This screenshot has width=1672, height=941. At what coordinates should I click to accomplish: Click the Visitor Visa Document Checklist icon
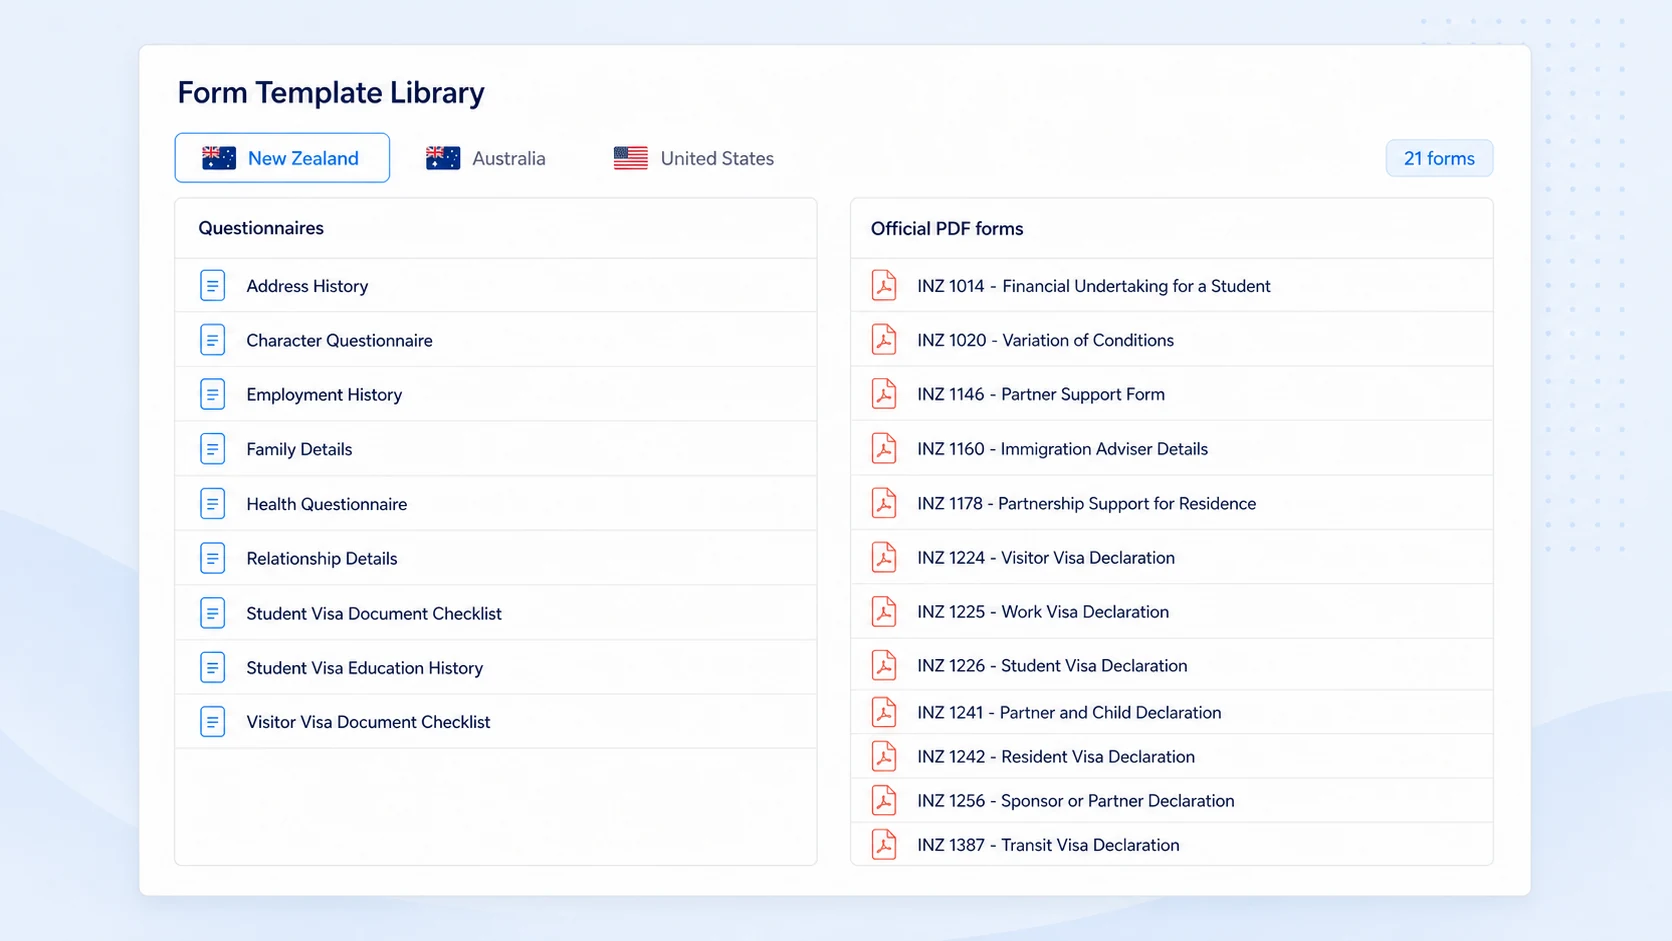click(x=212, y=722)
